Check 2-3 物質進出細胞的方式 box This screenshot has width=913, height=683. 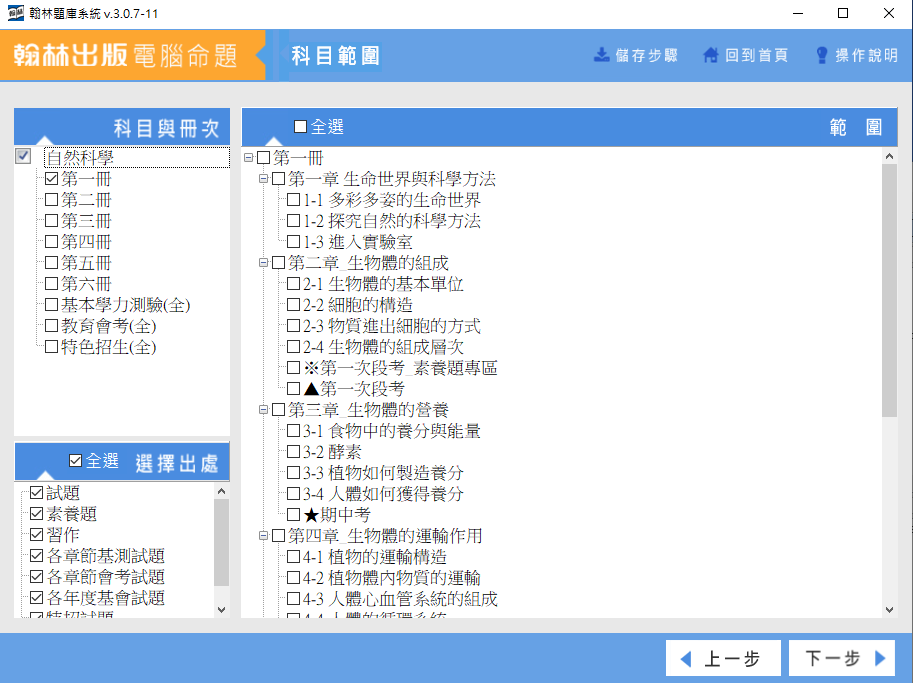coord(293,325)
